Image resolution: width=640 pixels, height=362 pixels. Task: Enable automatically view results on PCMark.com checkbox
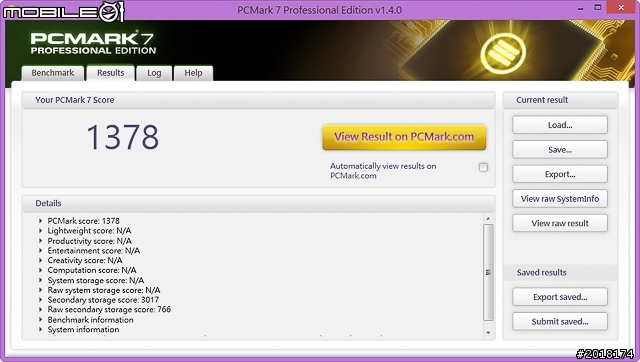pyautogui.click(x=483, y=167)
